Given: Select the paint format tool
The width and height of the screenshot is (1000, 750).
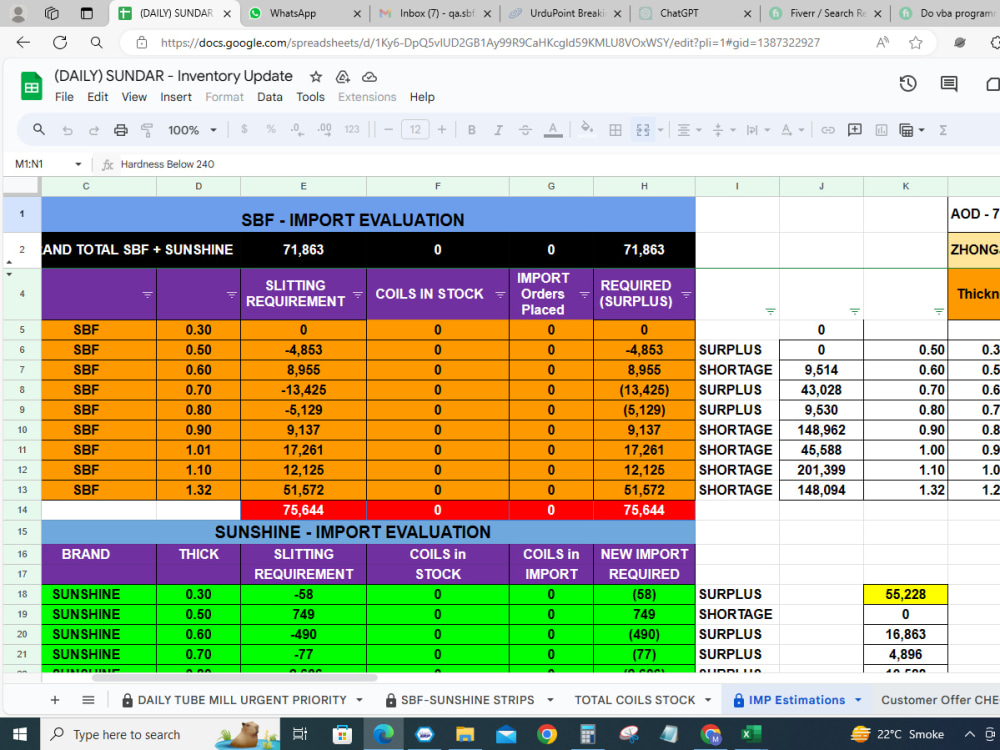Looking at the screenshot, I should coord(146,130).
